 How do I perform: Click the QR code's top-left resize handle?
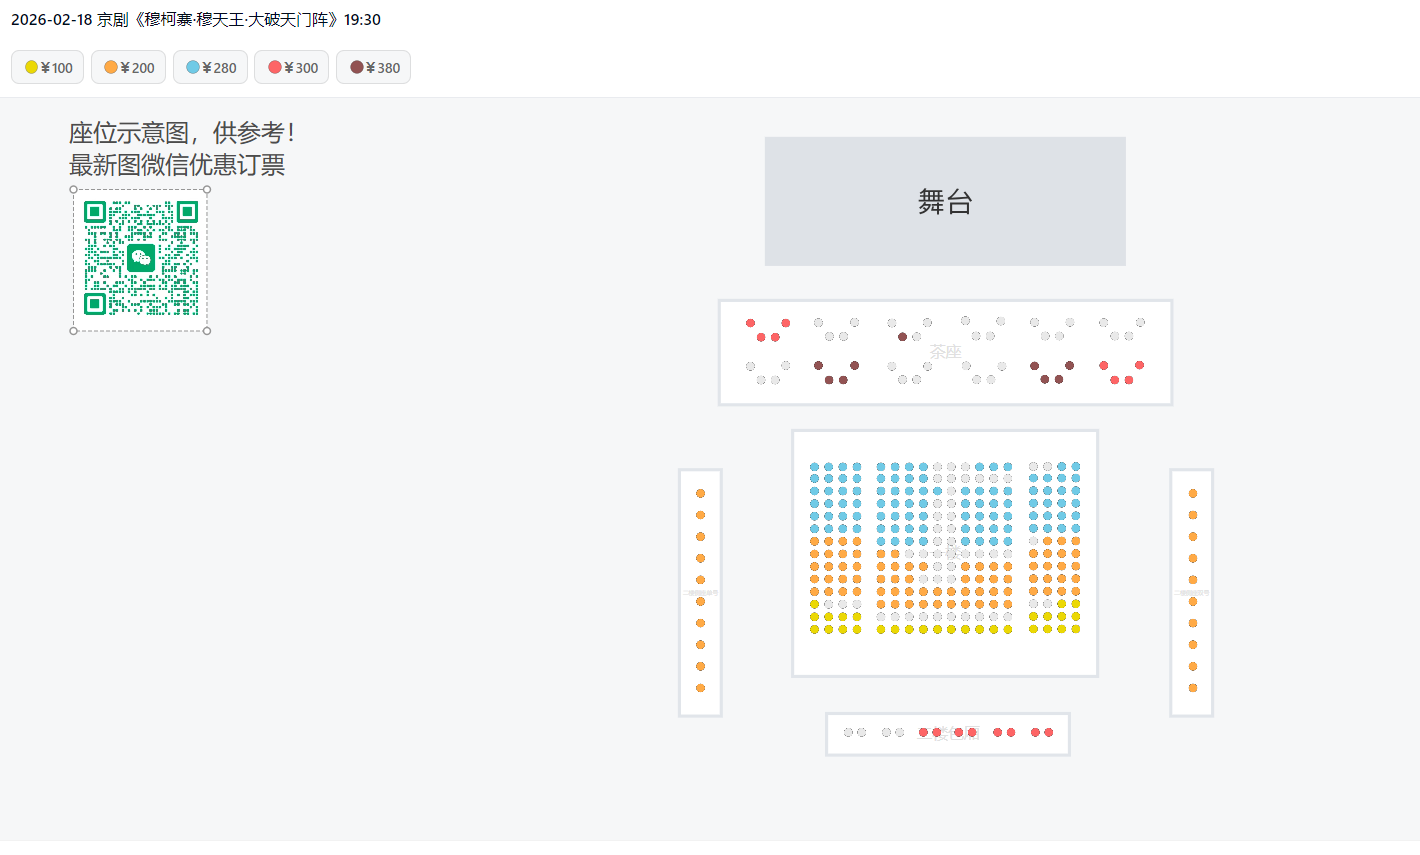click(74, 189)
